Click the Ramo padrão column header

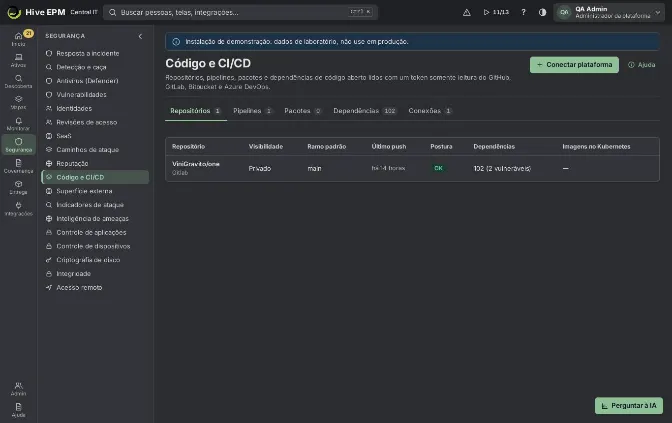(327, 147)
